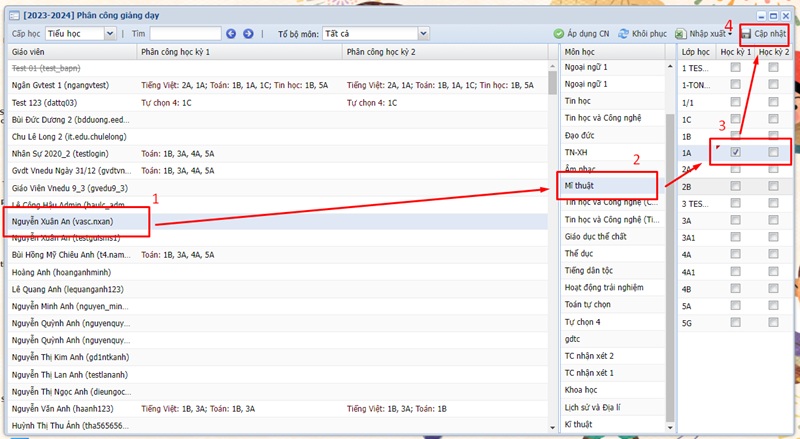Screen dimensions: 800x439
Task: Select the Lịch sử và Địa lí subject
Action: pos(592,407)
